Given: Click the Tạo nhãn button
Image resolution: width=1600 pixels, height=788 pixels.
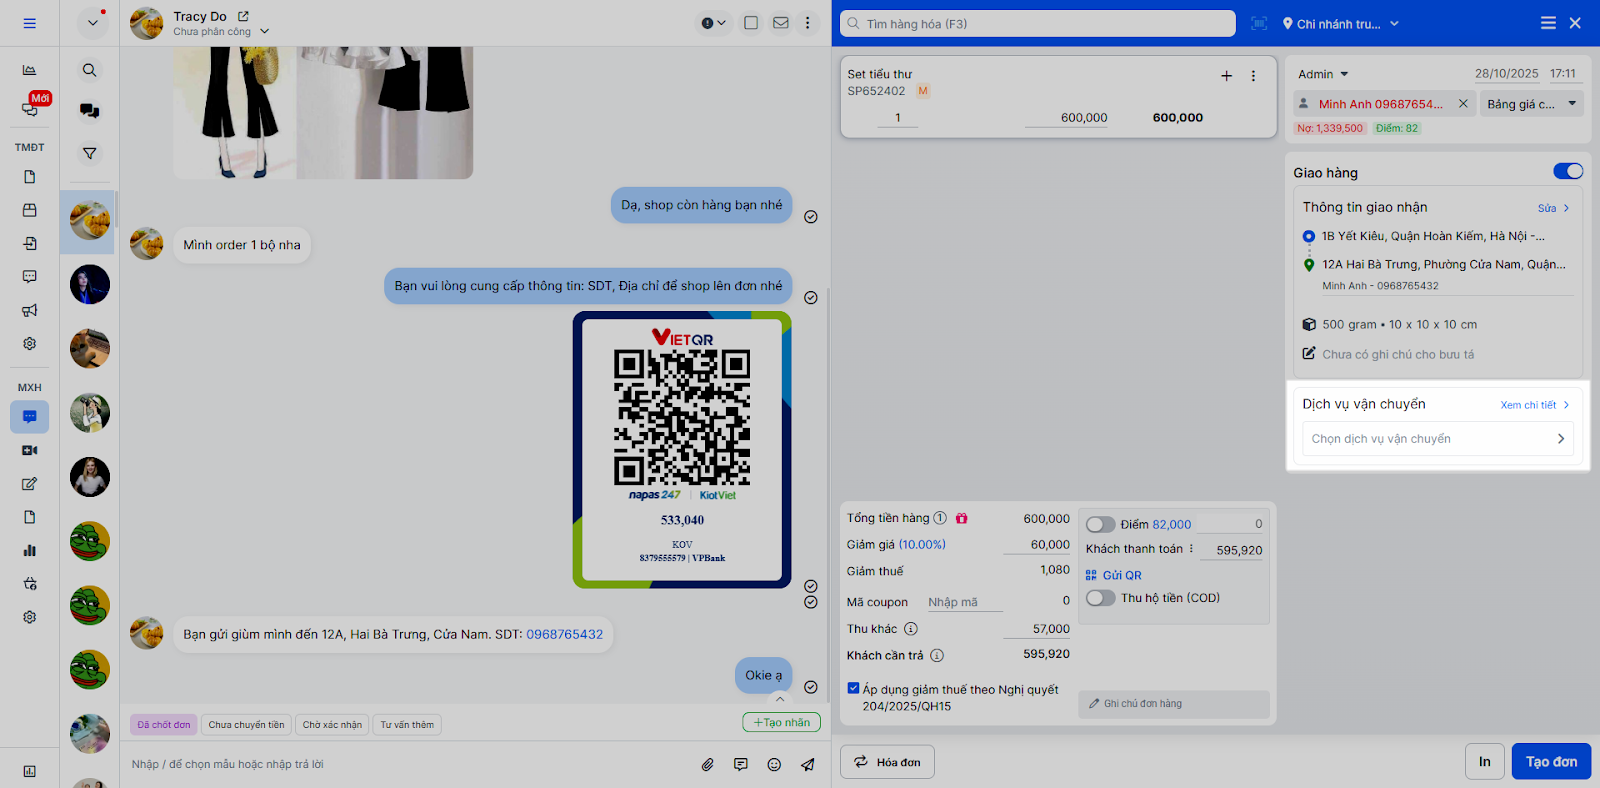Looking at the screenshot, I should click(x=781, y=722).
